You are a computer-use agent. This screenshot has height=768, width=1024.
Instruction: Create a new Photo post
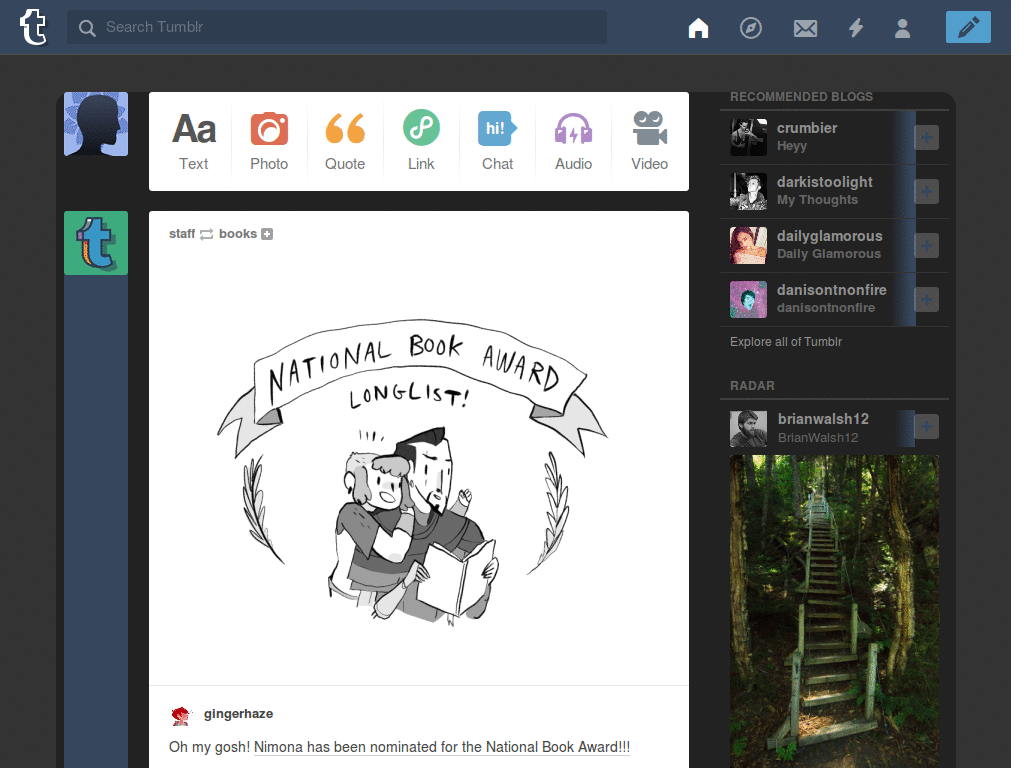[269, 142]
